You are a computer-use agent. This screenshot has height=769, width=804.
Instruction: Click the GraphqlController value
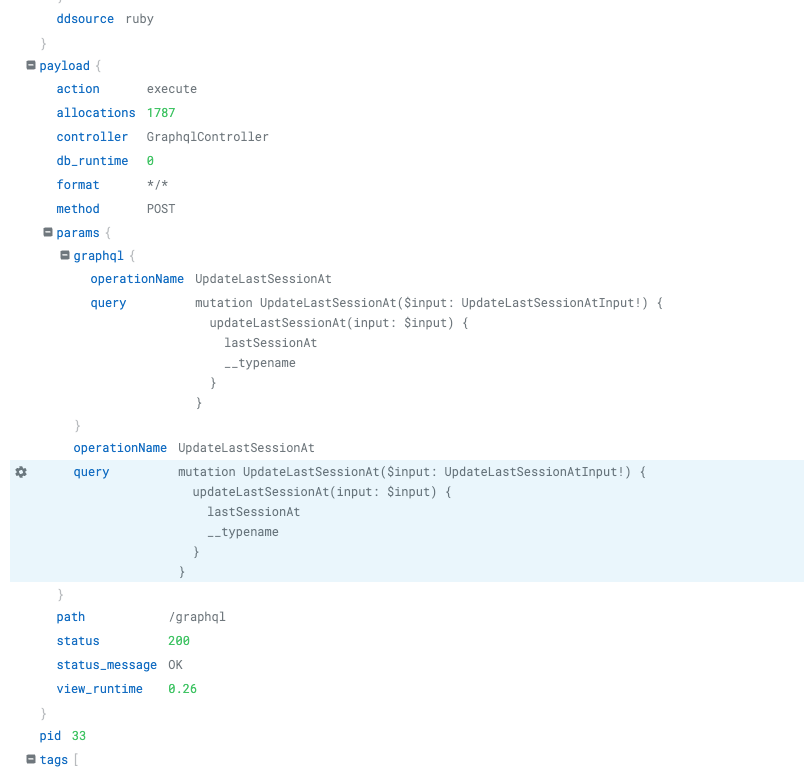click(207, 137)
